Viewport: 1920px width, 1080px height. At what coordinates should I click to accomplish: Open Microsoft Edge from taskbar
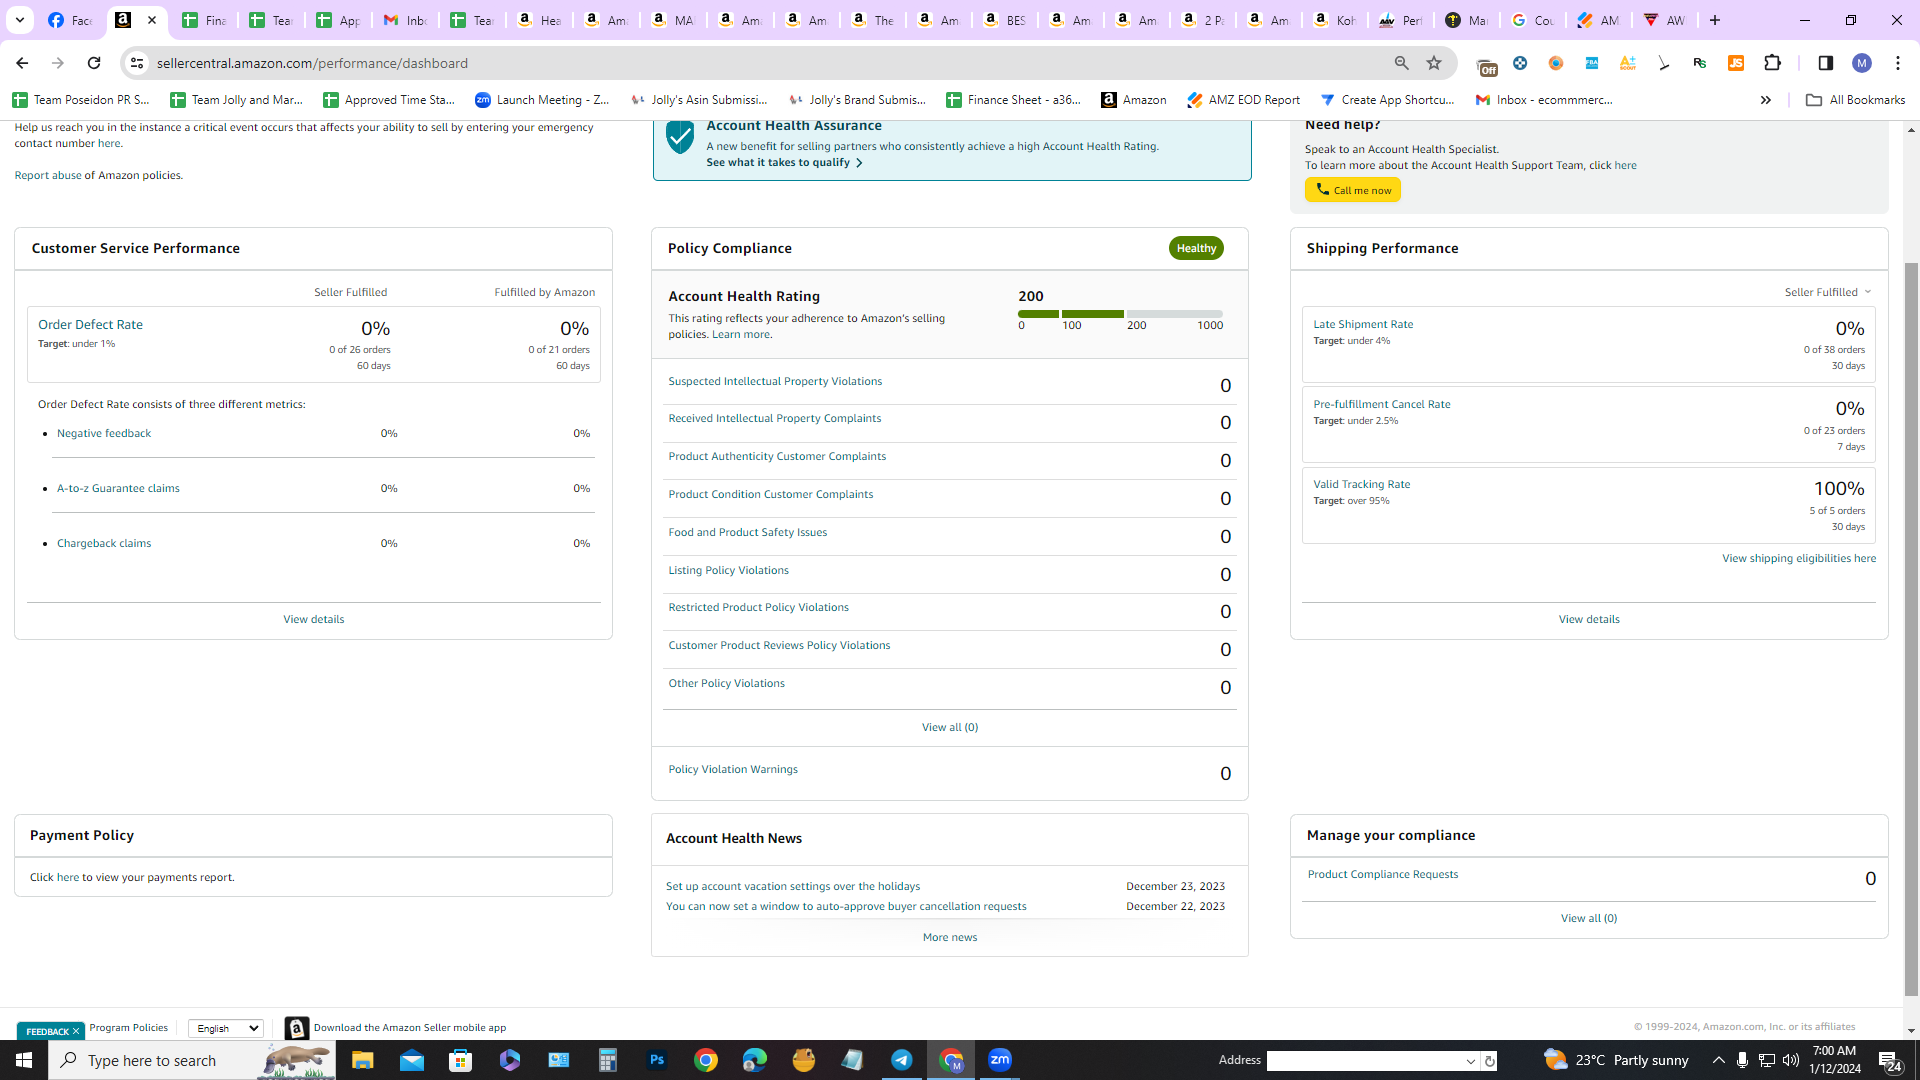tap(755, 1060)
